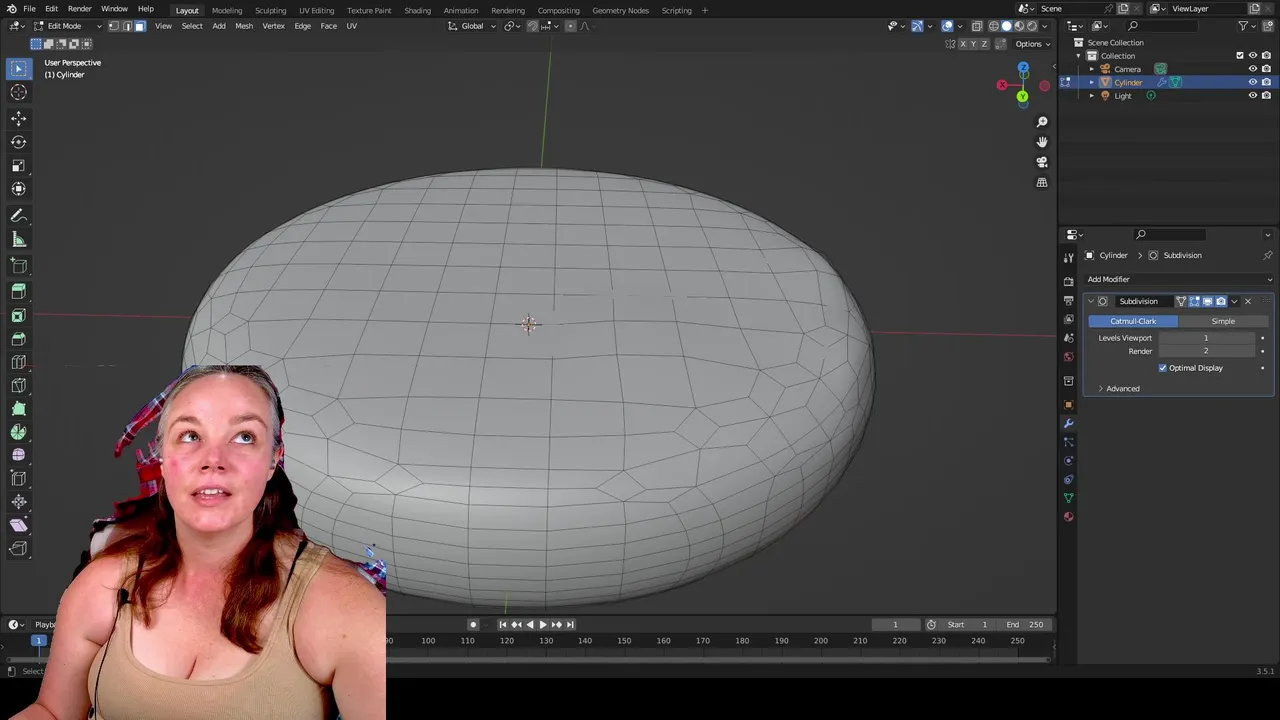The height and width of the screenshot is (720, 1280).
Task: Click the Render levels value field
Action: pos(1206,351)
